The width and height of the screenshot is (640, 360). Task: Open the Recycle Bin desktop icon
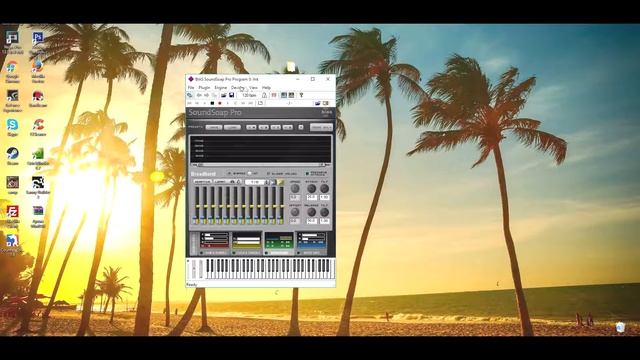[620, 327]
